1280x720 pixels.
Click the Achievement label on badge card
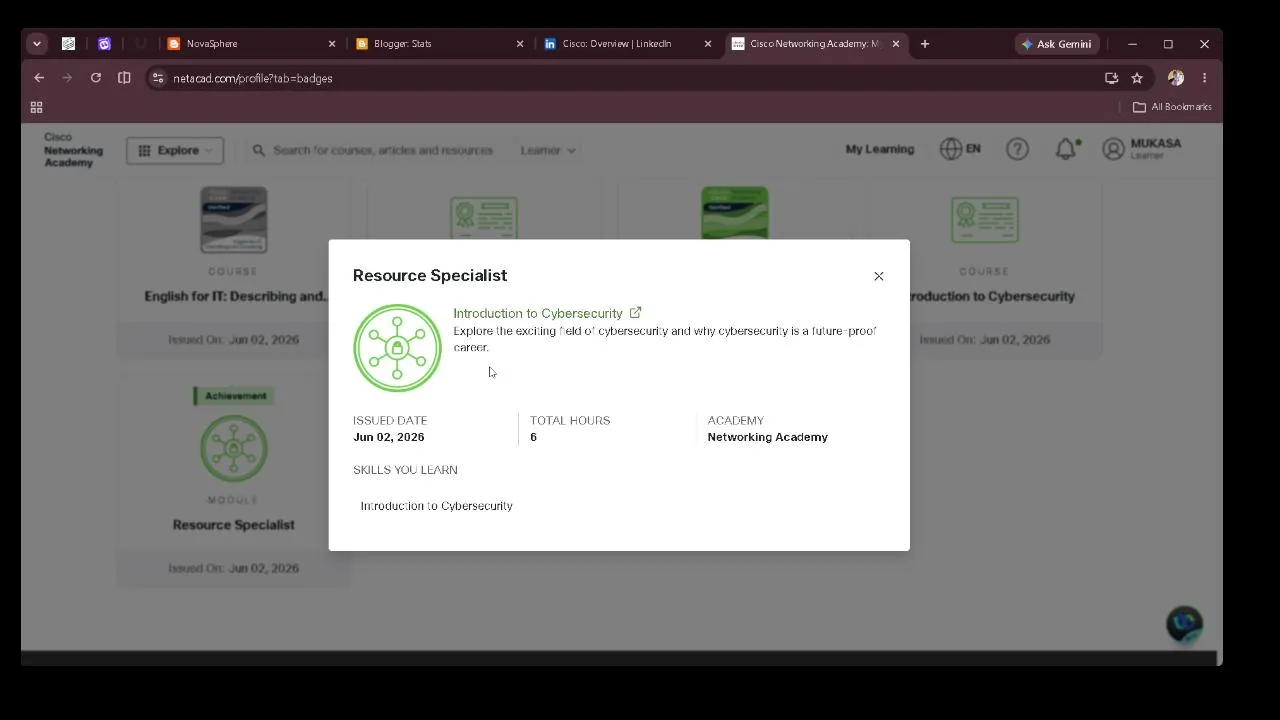[236, 396]
